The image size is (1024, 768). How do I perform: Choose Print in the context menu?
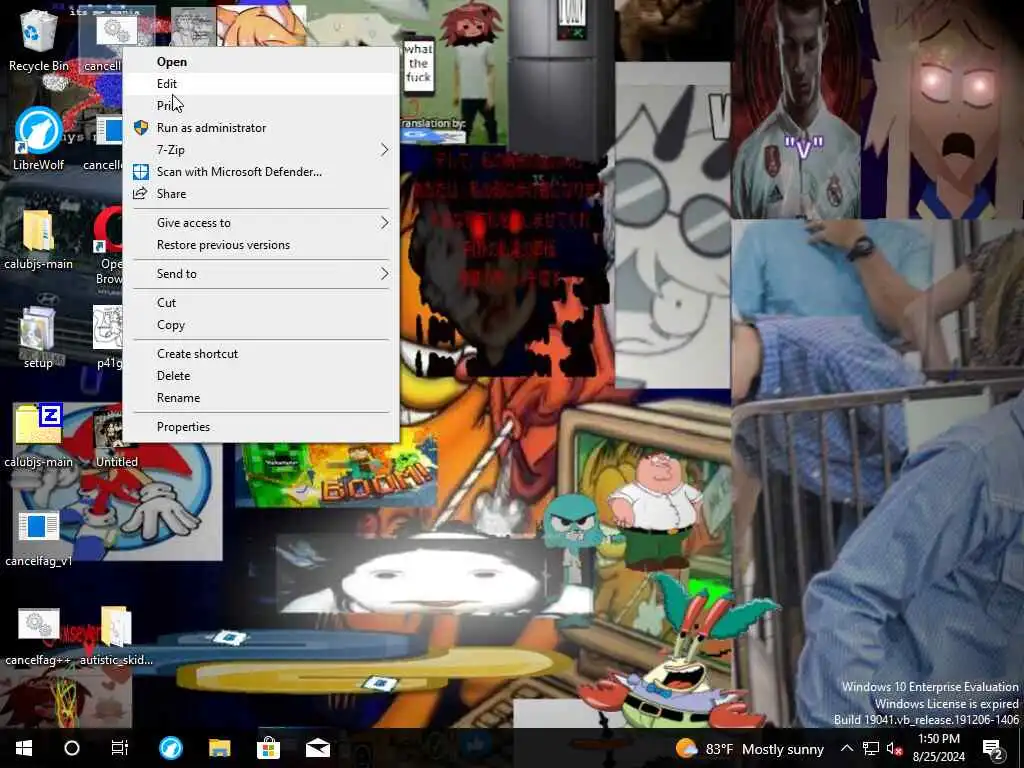tap(261, 106)
